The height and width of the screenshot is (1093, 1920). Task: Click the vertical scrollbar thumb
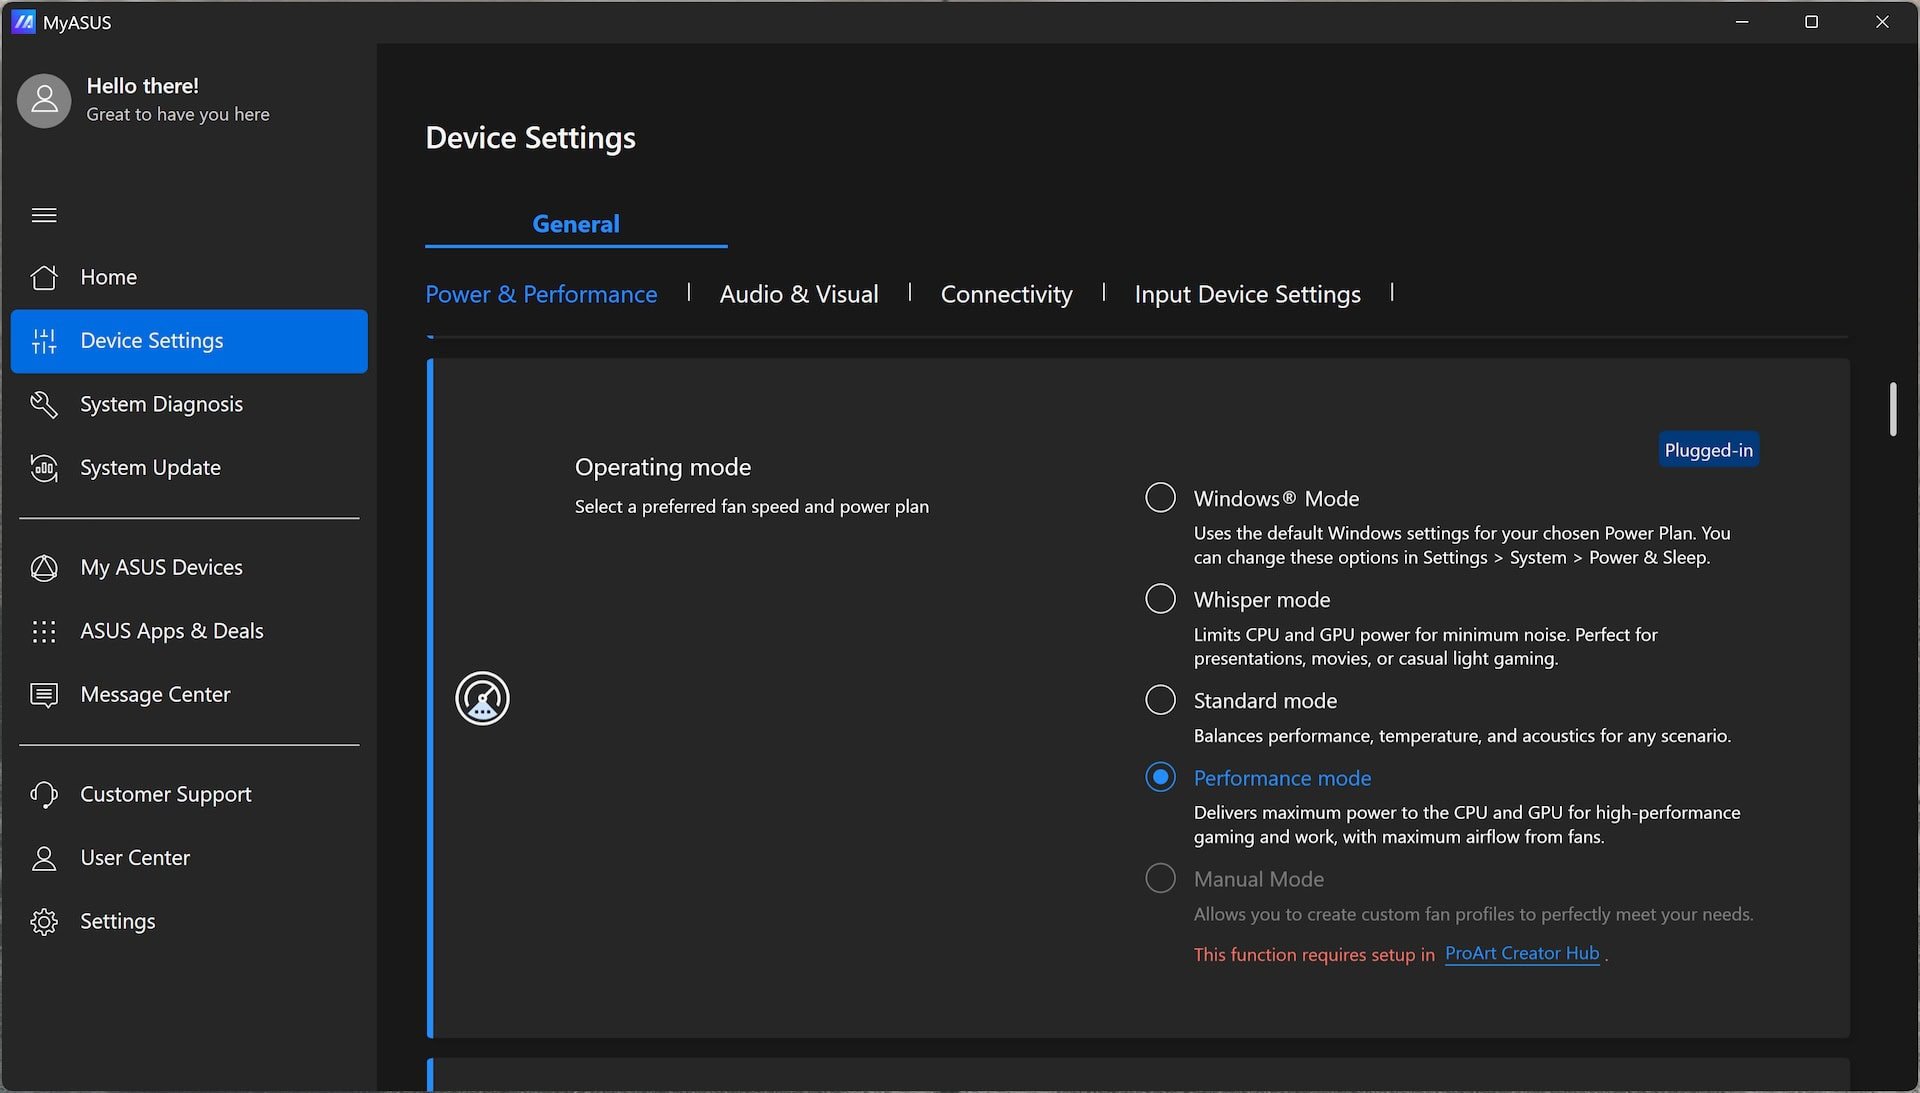click(1893, 409)
